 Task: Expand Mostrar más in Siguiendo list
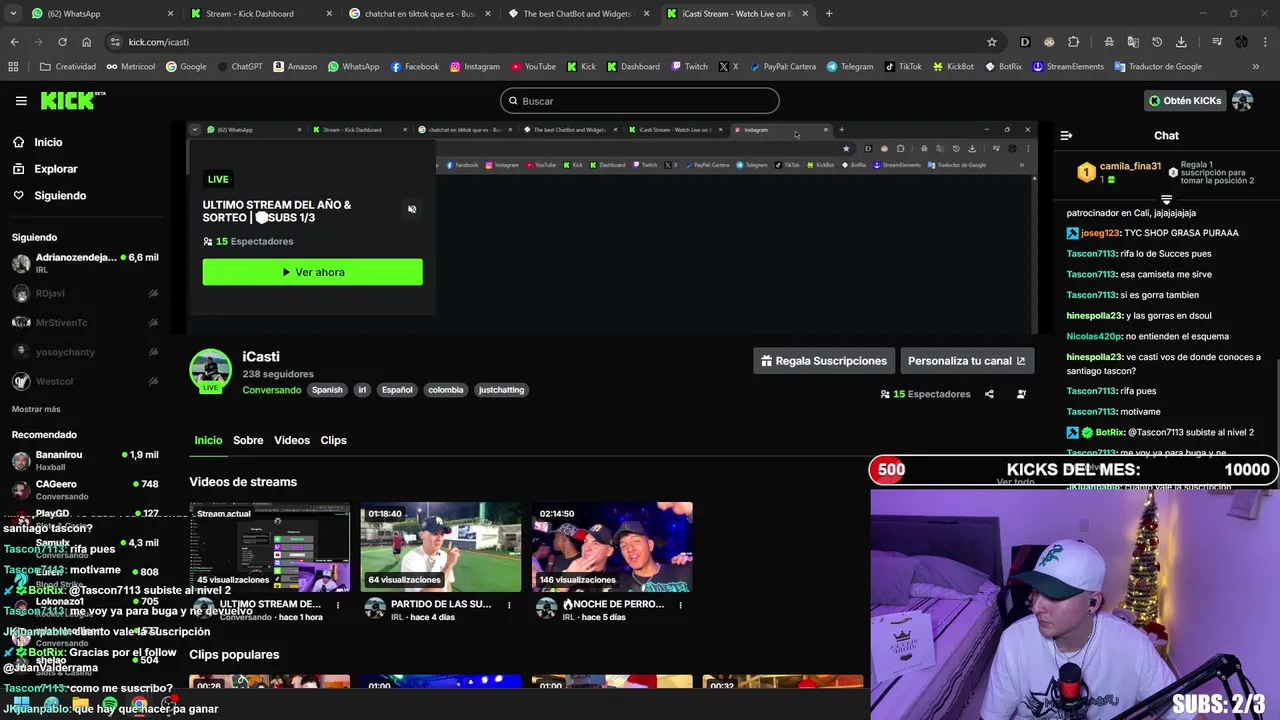(36, 409)
